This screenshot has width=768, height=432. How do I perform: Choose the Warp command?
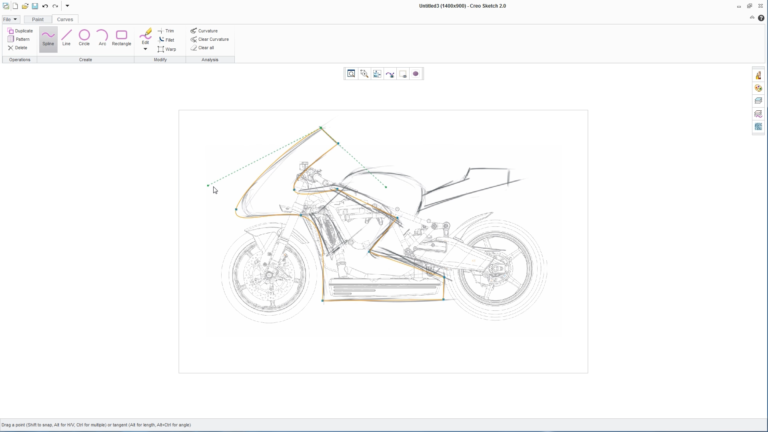167,49
